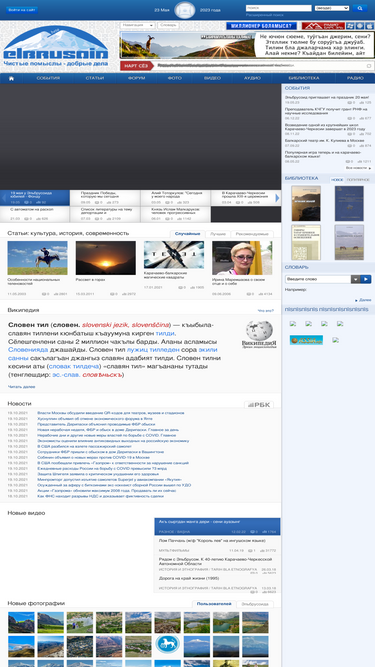Switch to the Случайные articles tab
The image size is (375, 667).
coord(187,234)
